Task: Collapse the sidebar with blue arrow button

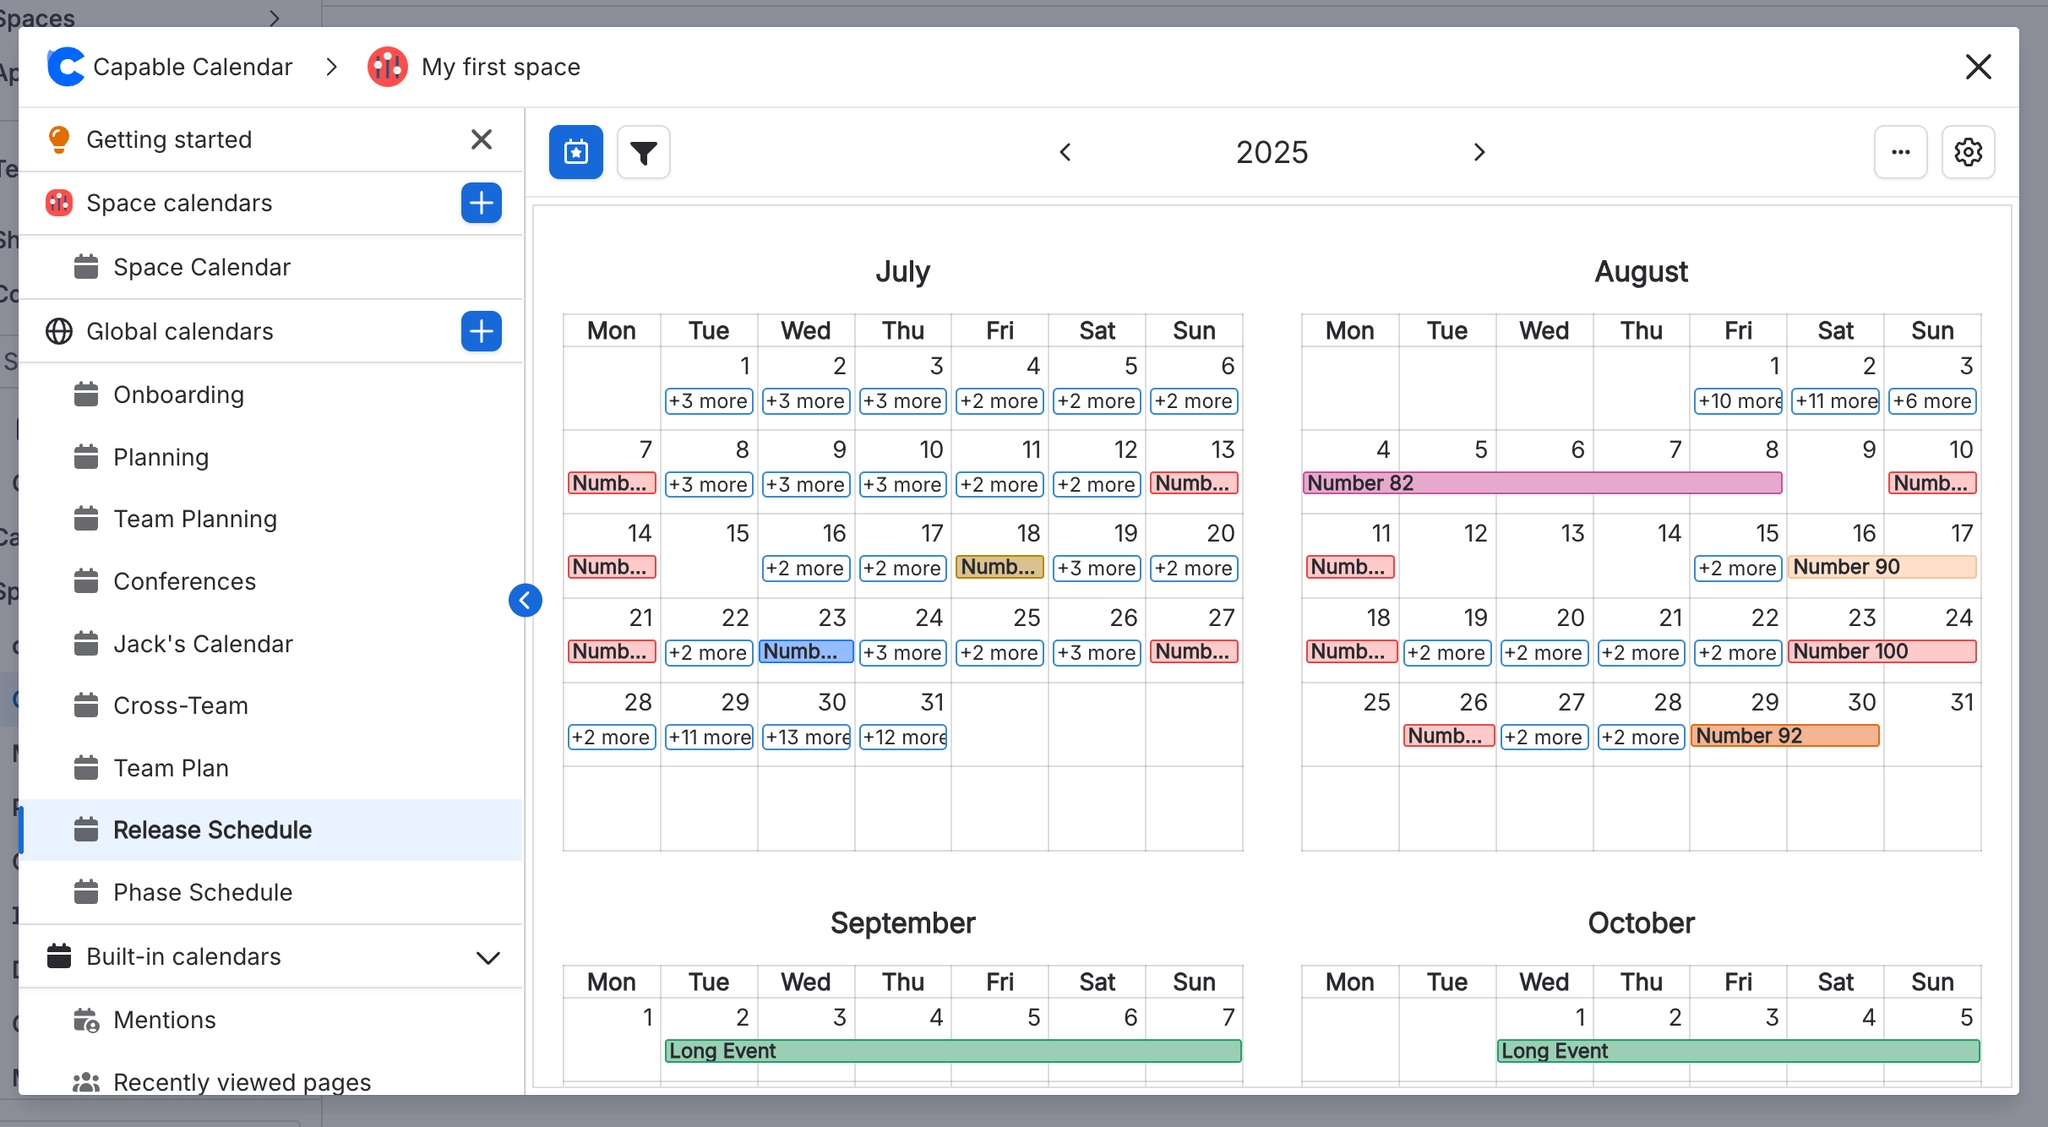Action: coord(525,600)
